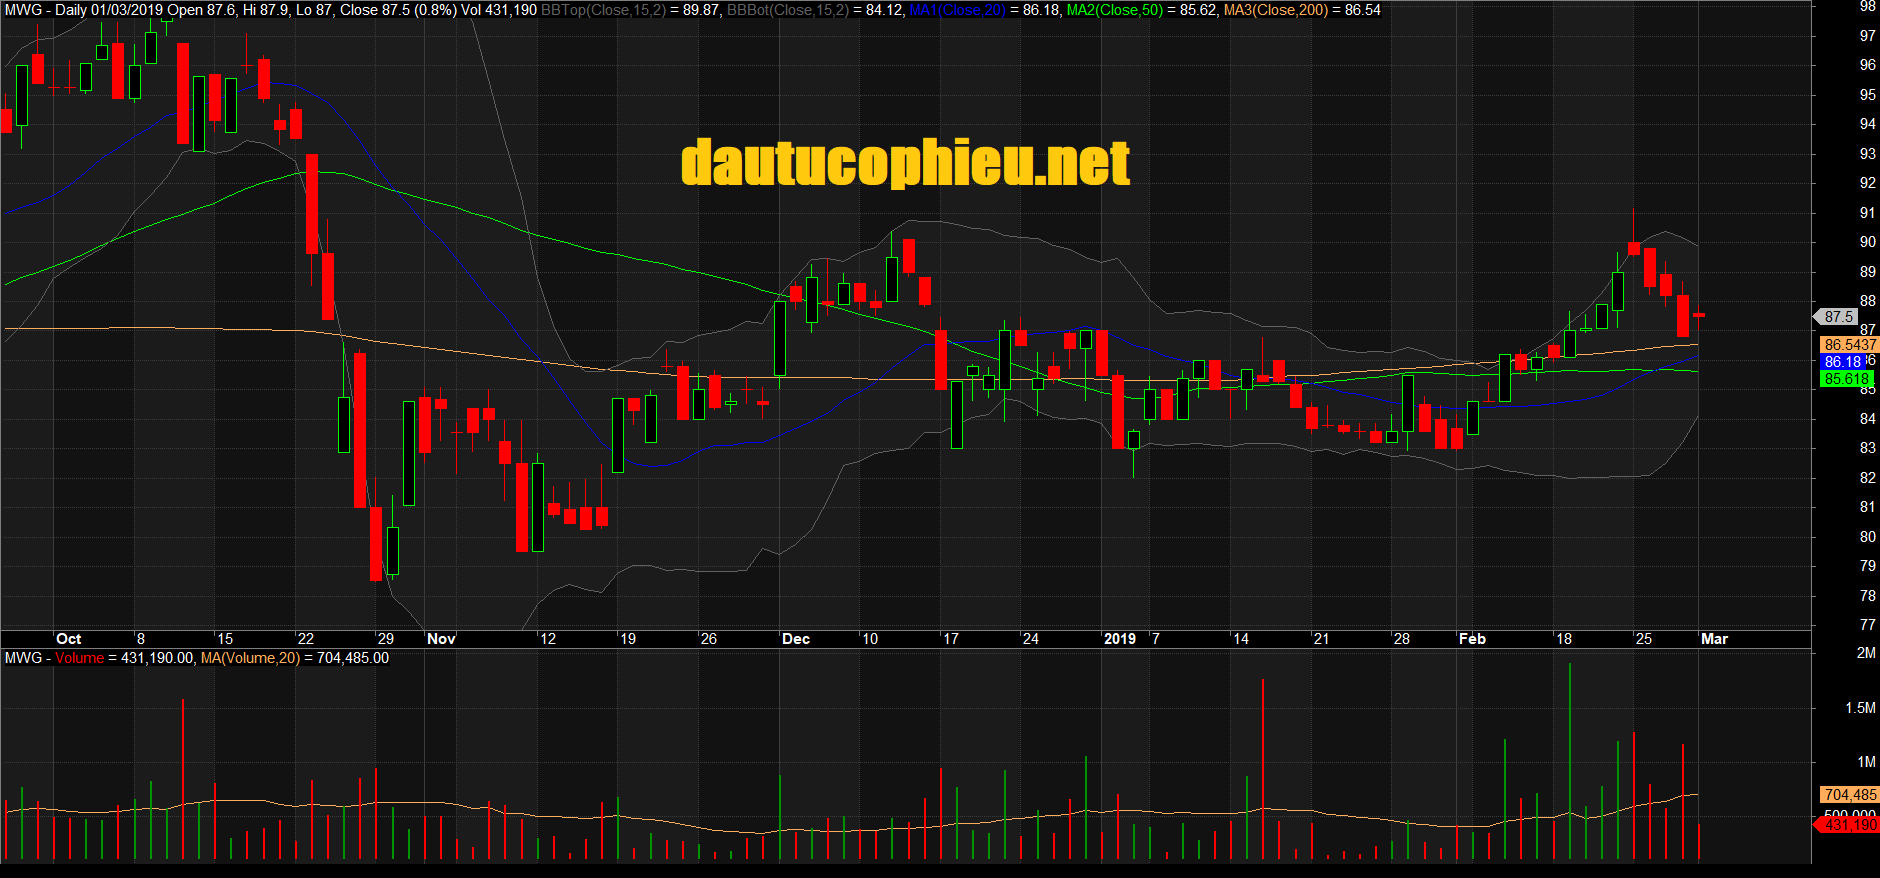This screenshot has width=1880, height=878.
Task: Click the orange 704,485 volume tag
Action: pos(1850,795)
